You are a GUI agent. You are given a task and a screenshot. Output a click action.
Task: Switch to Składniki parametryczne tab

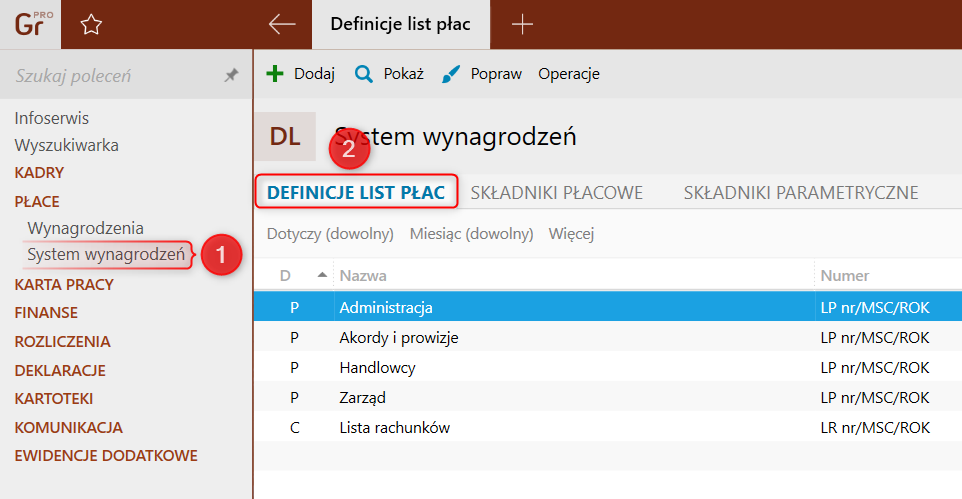800,192
